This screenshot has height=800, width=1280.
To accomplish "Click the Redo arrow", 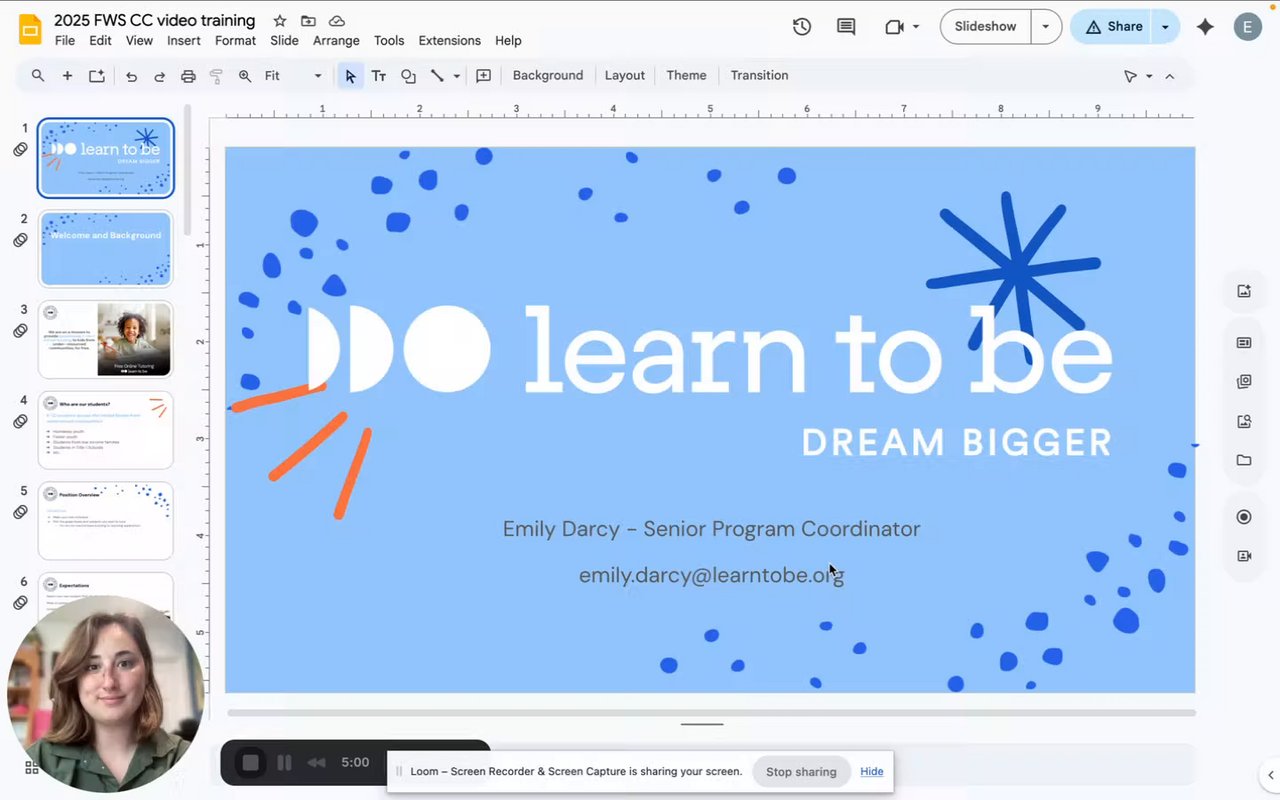I will 159,76.
